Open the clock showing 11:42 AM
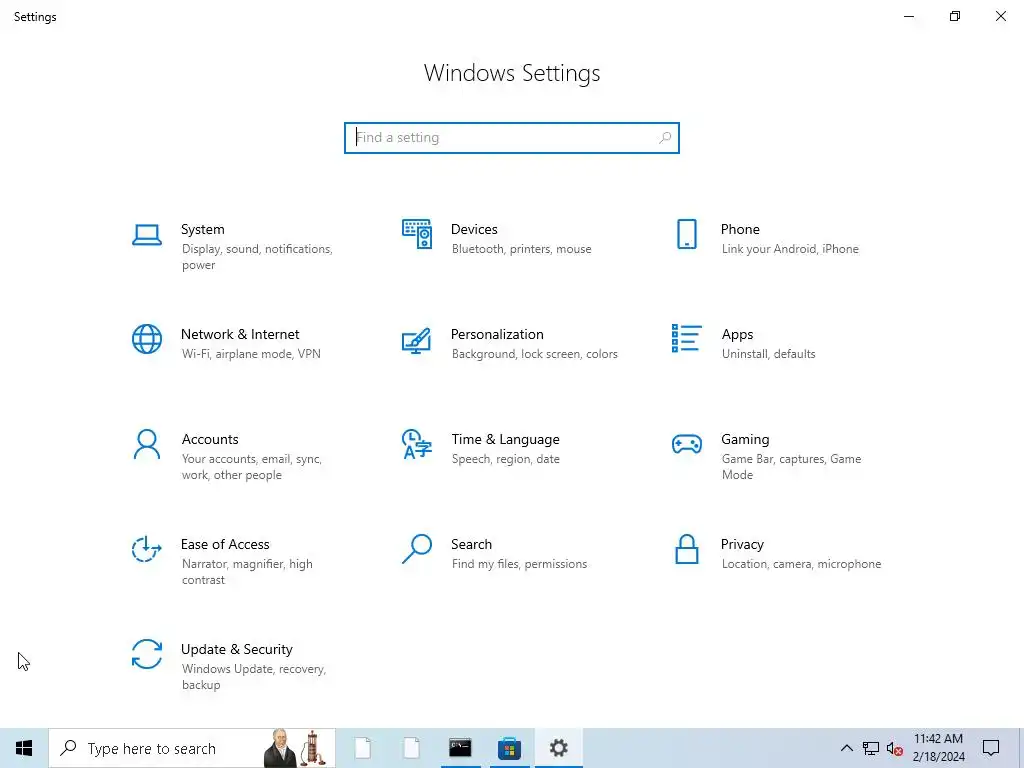Viewport: 1024px width, 768px height. coord(938,748)
